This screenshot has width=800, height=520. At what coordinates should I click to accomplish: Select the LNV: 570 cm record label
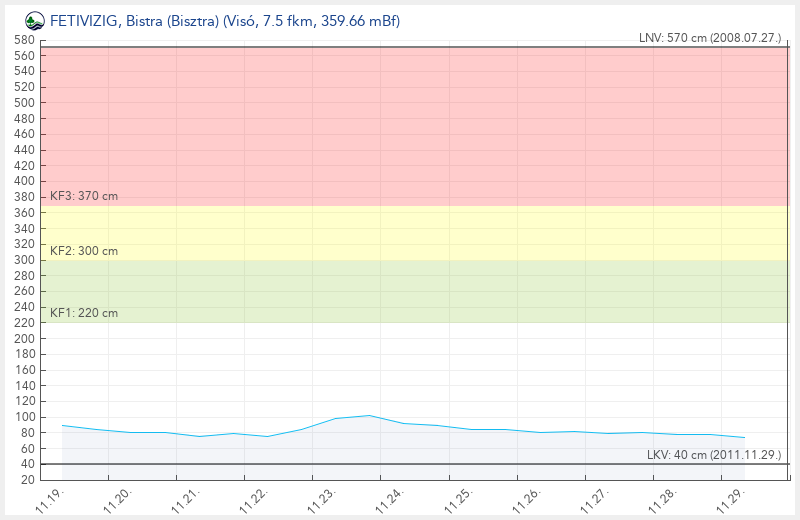tap(709, 38)
